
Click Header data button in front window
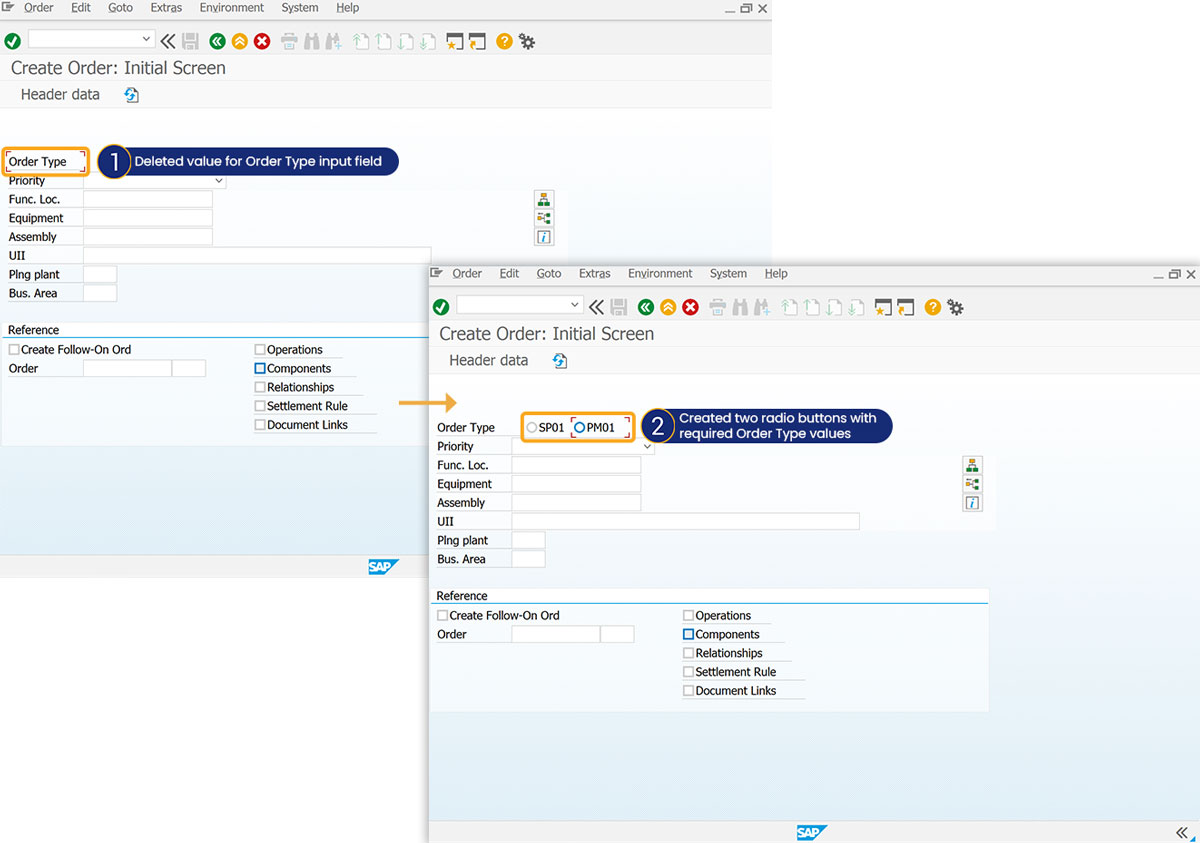(x=489, y=361)
